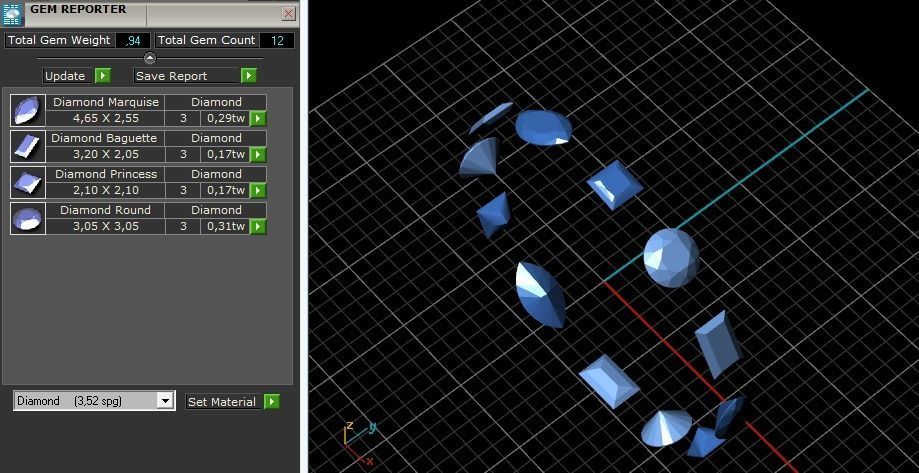Click the green arrow in Diamond Baguette row
Viewport: 919px width, 473px height.
(x=258, y=155)
